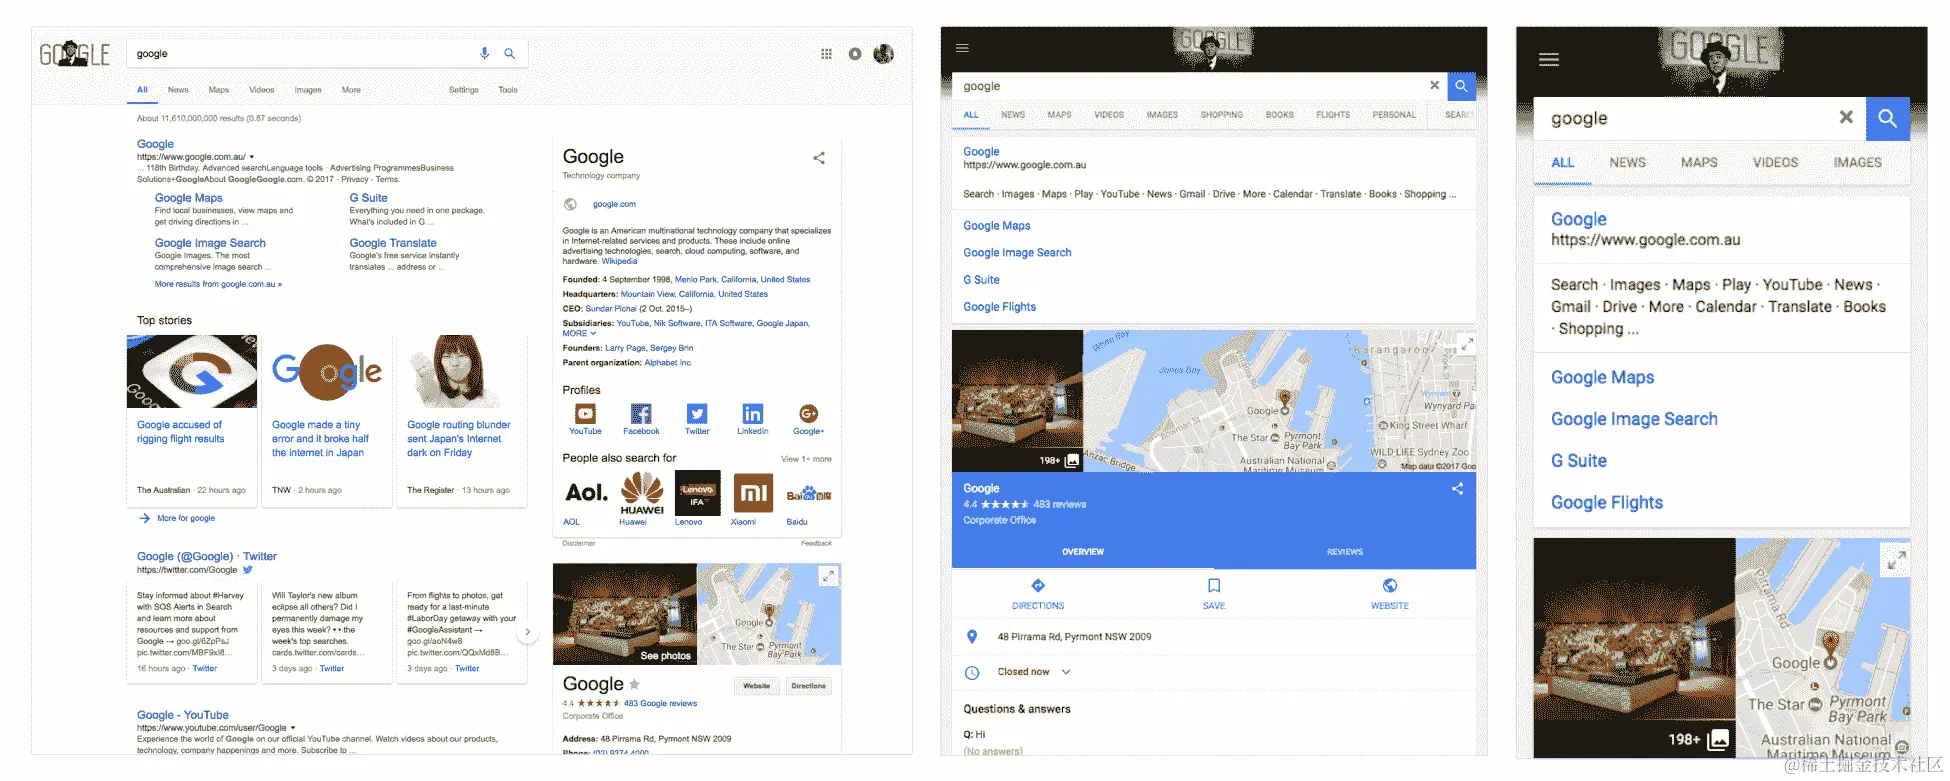Open the Facebook profile icon in Profiles section
Viewport: 1950px width, 781px height.
[641, 413]
